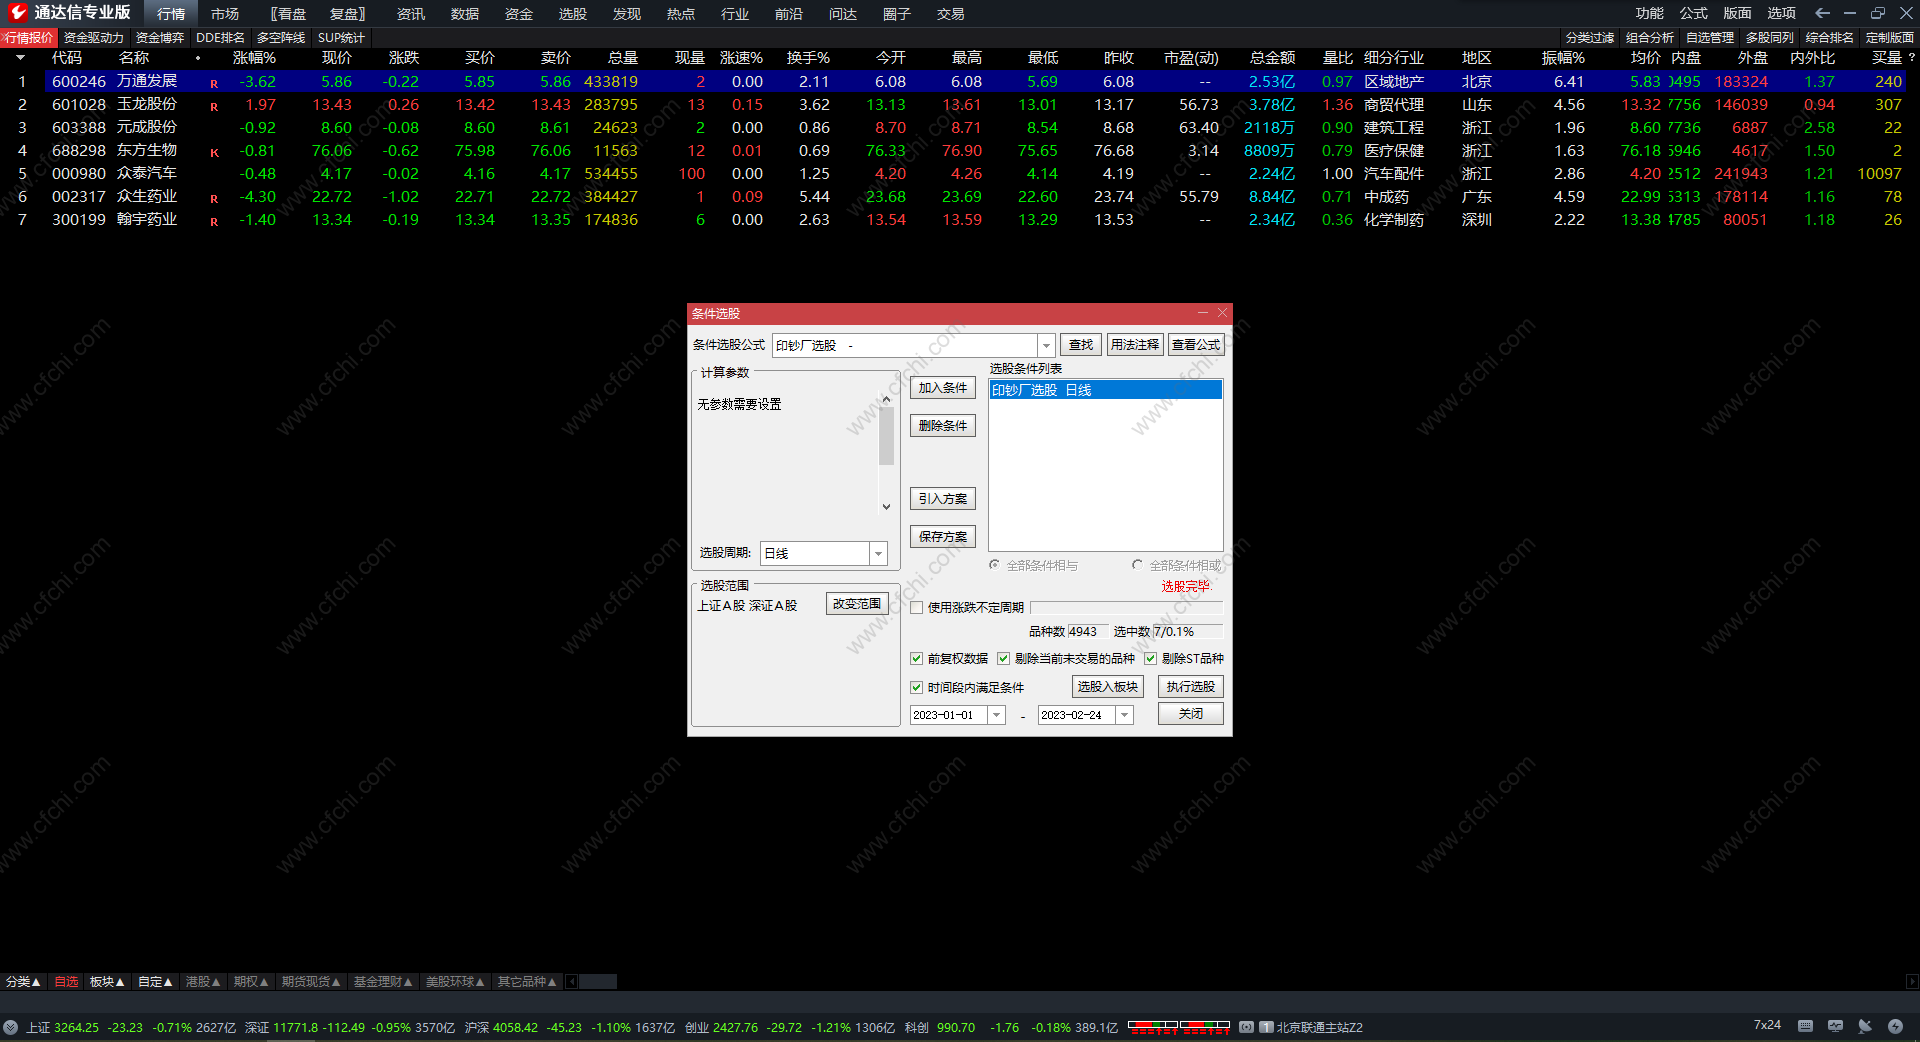Expand the 期货现货 bottom tab menu
The width and height of the screenshot is (1920, 1042).
311,982
